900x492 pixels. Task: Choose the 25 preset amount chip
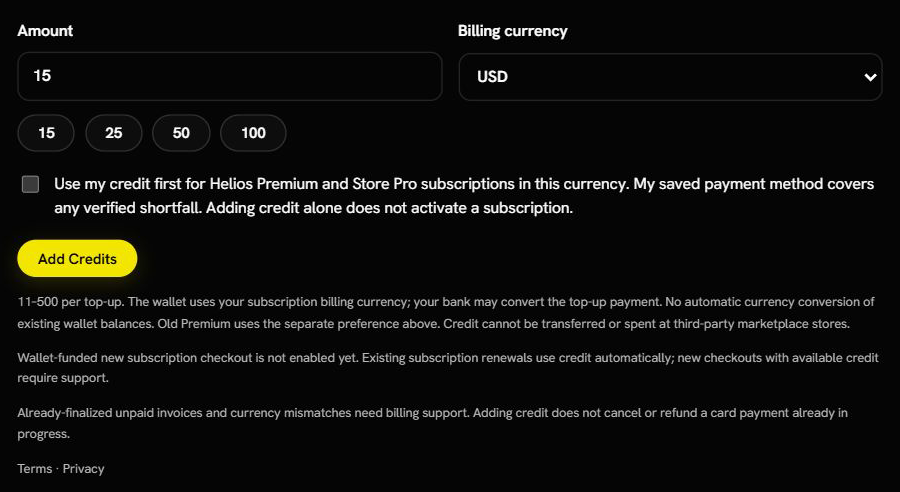point(114,133)
